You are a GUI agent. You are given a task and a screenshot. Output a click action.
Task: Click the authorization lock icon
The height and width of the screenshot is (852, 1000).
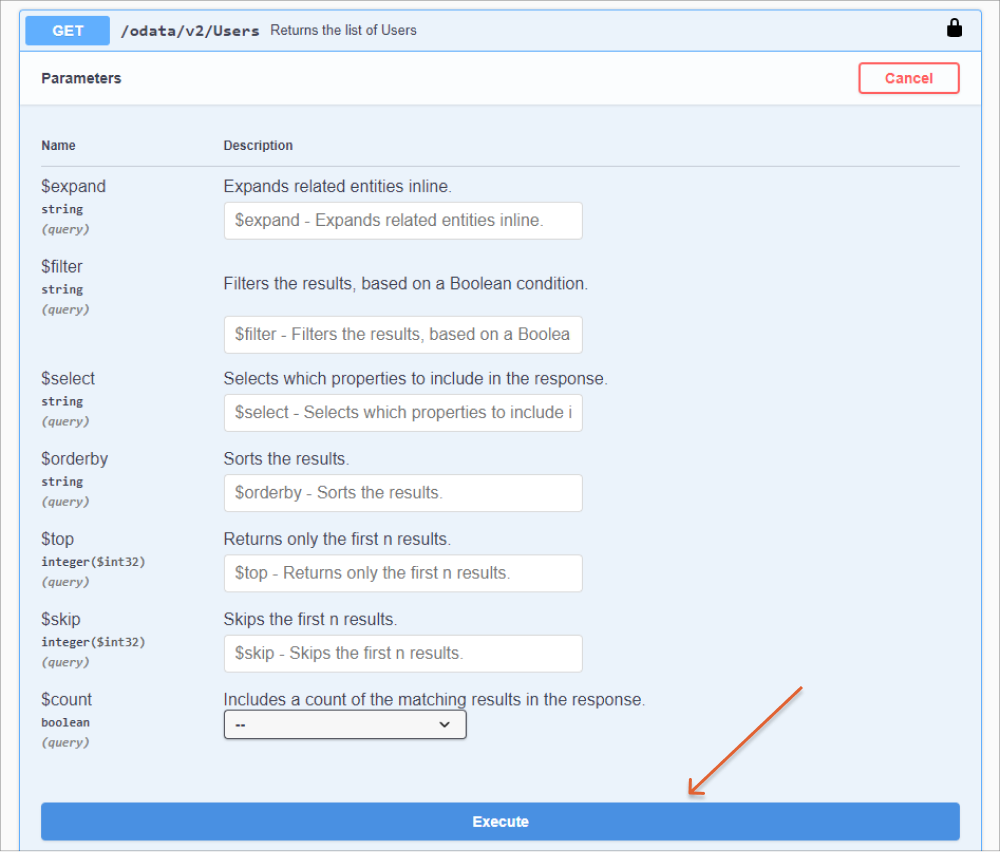(x=954, y=29)
